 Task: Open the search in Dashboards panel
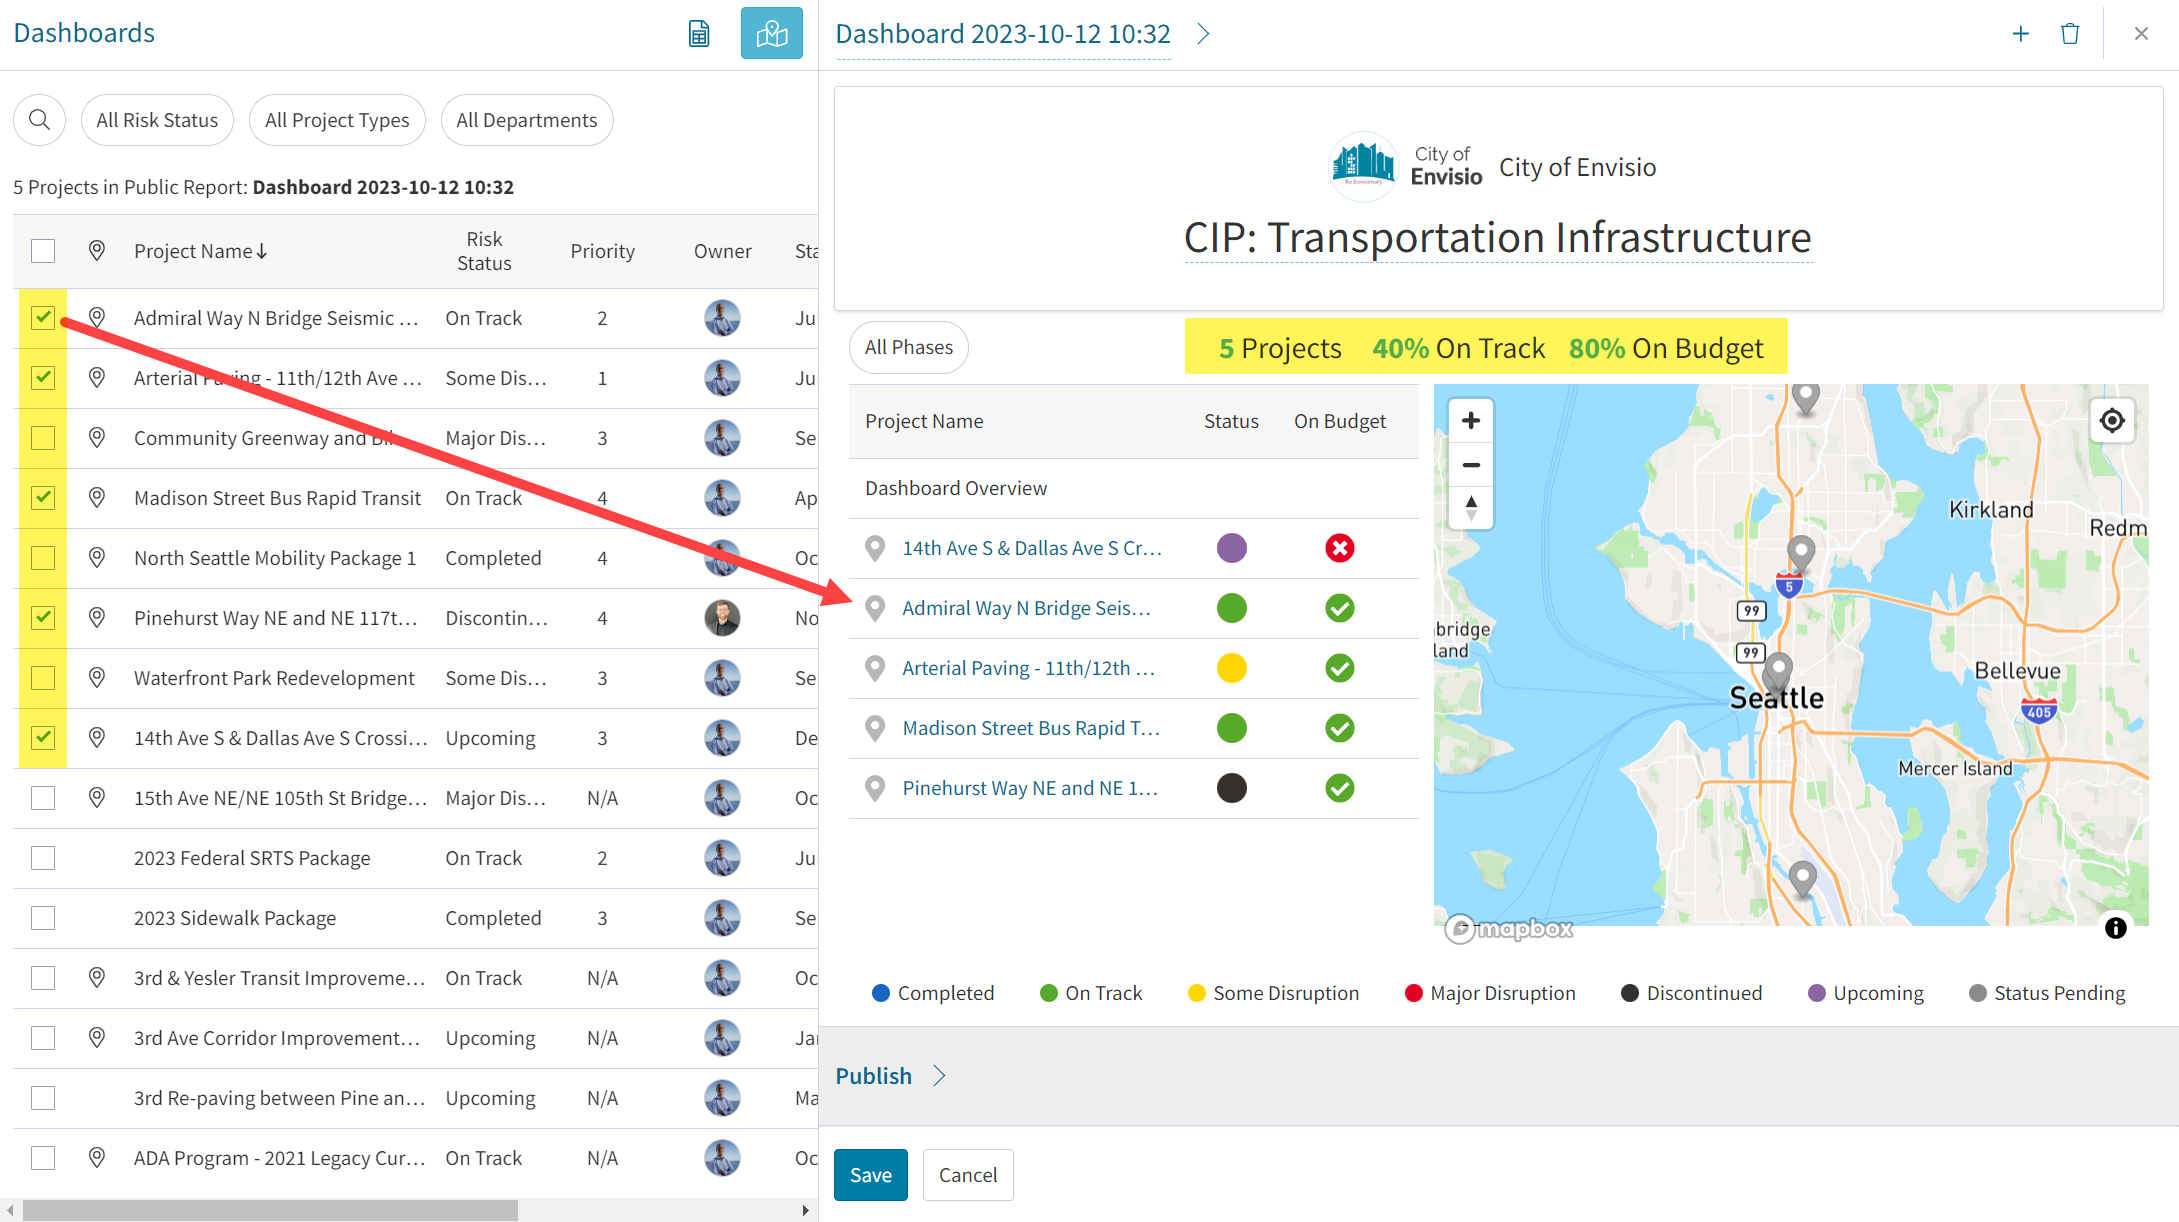pyautogui.click(x=39, y=119)
